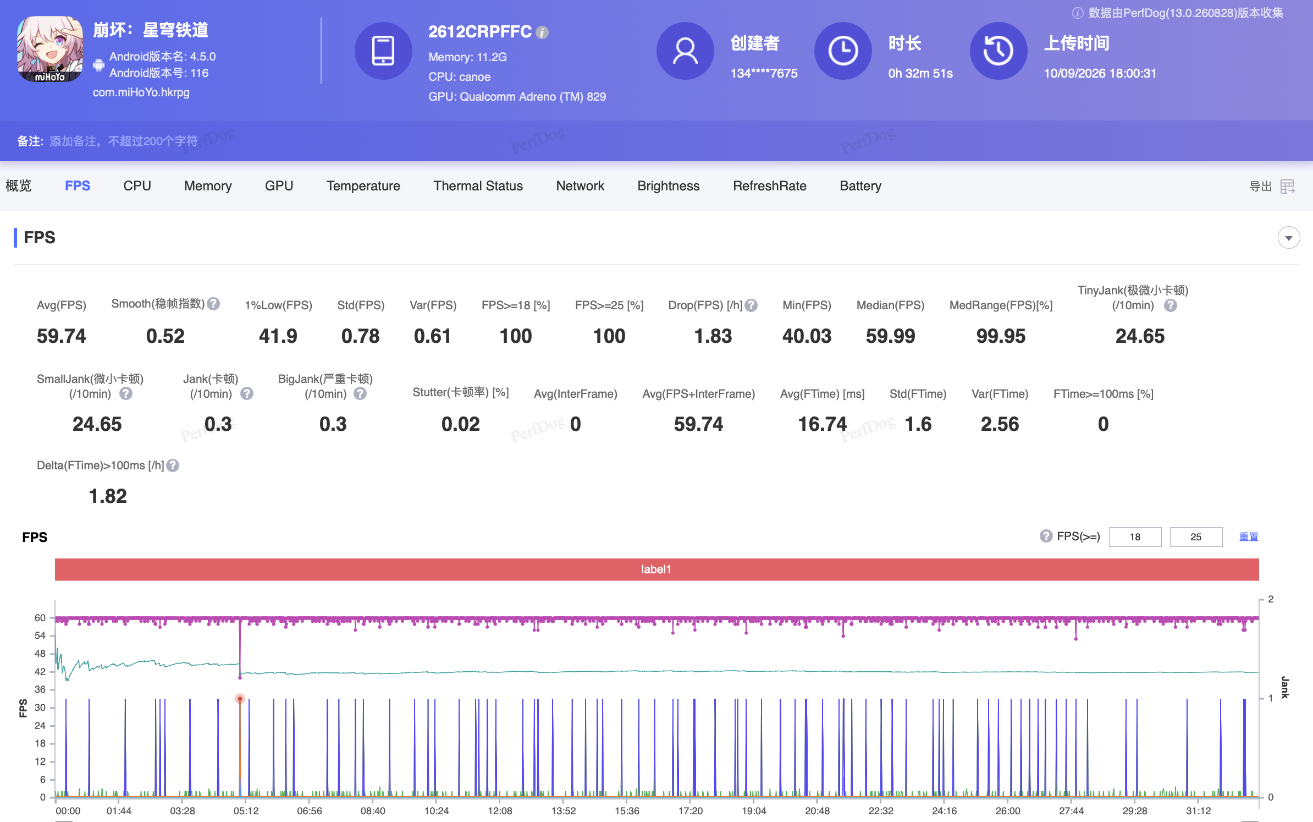Go to the Brightness tab
Screen dimensions: 1313x822
pyautogui.click(x=668, y=186)
